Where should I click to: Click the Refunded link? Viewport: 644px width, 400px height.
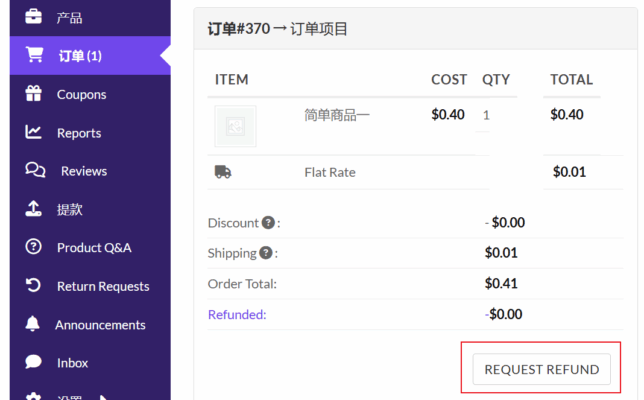237,314
